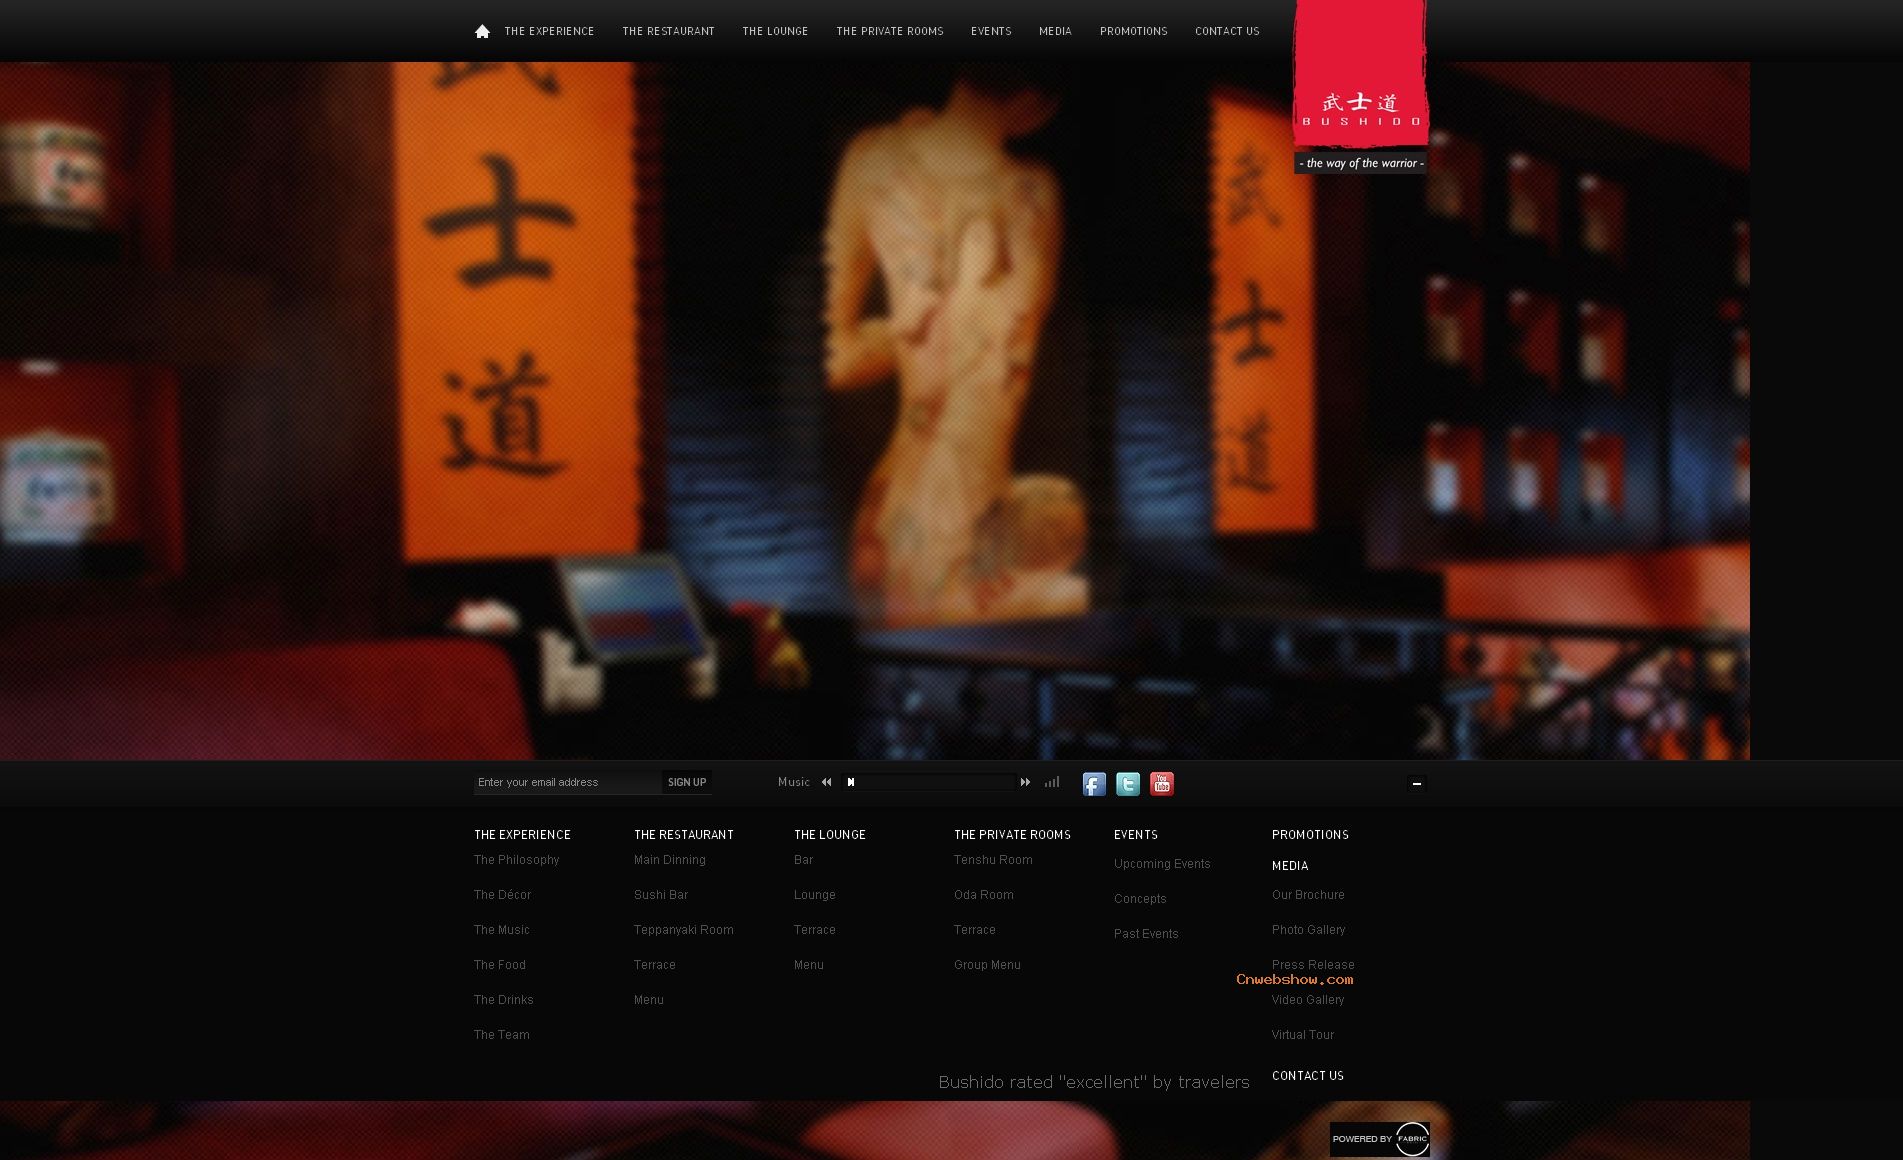Open The Restaurant top menu

click(x=668, y=31)
